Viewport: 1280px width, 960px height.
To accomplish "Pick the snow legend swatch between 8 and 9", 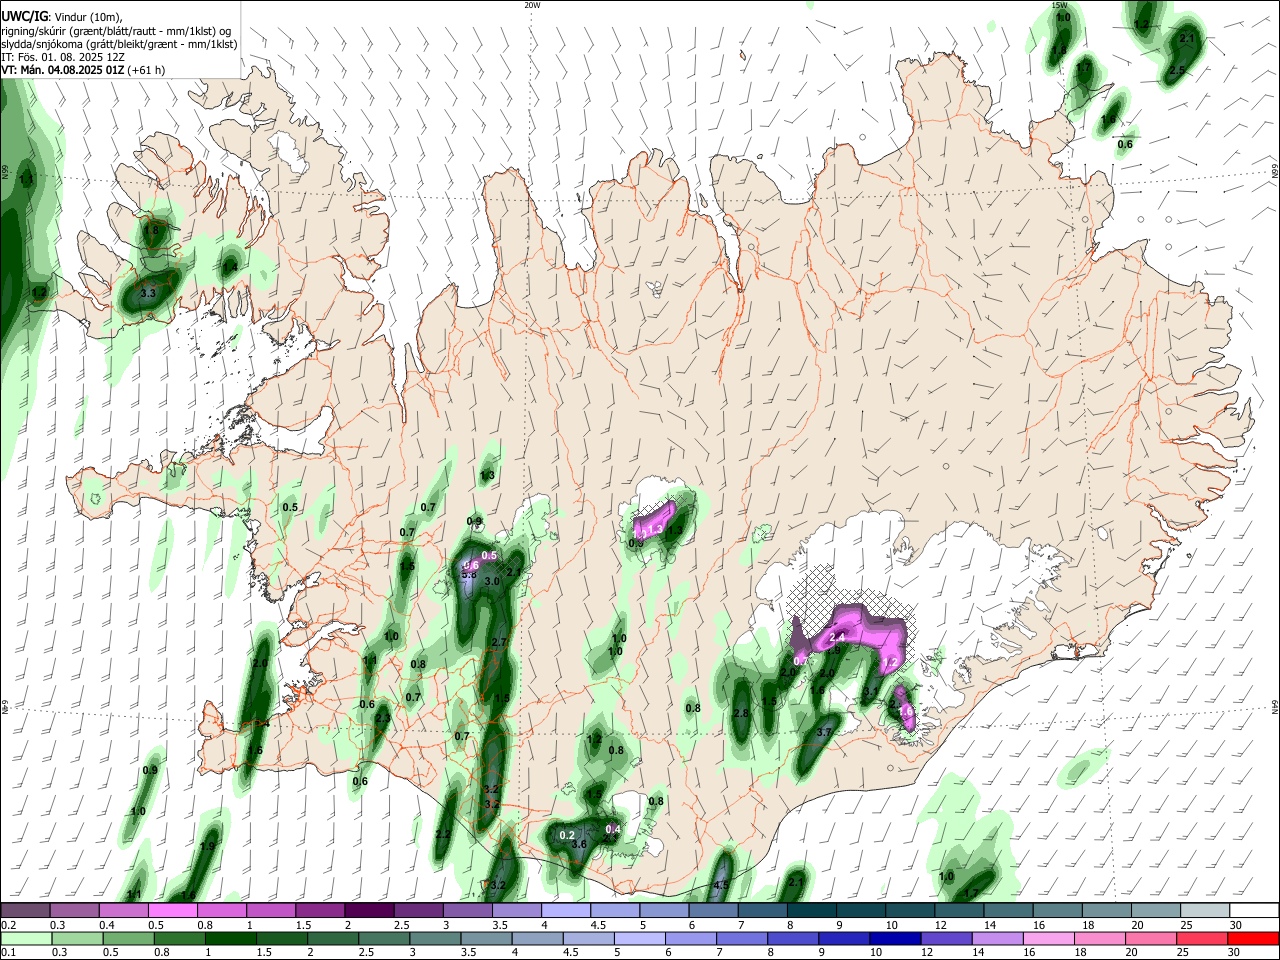I will 810,910.
